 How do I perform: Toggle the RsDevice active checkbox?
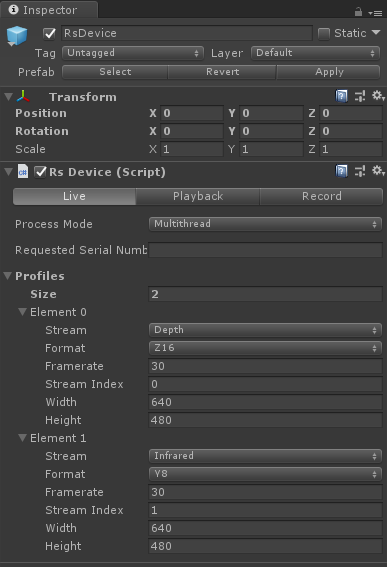50,34
